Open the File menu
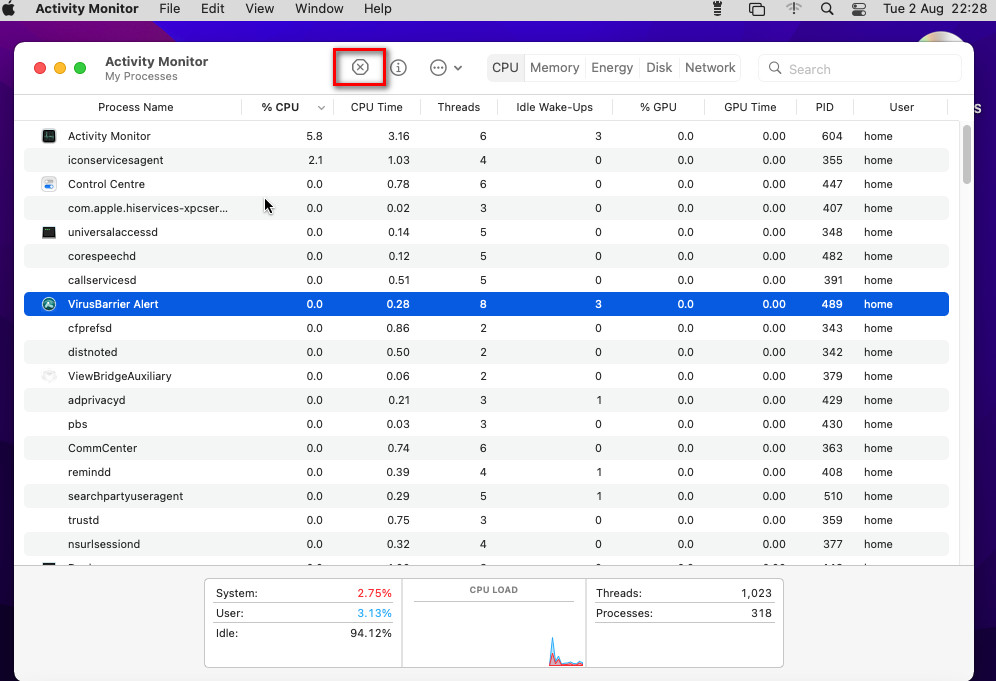The image size is (996, 681). (170, 9)
